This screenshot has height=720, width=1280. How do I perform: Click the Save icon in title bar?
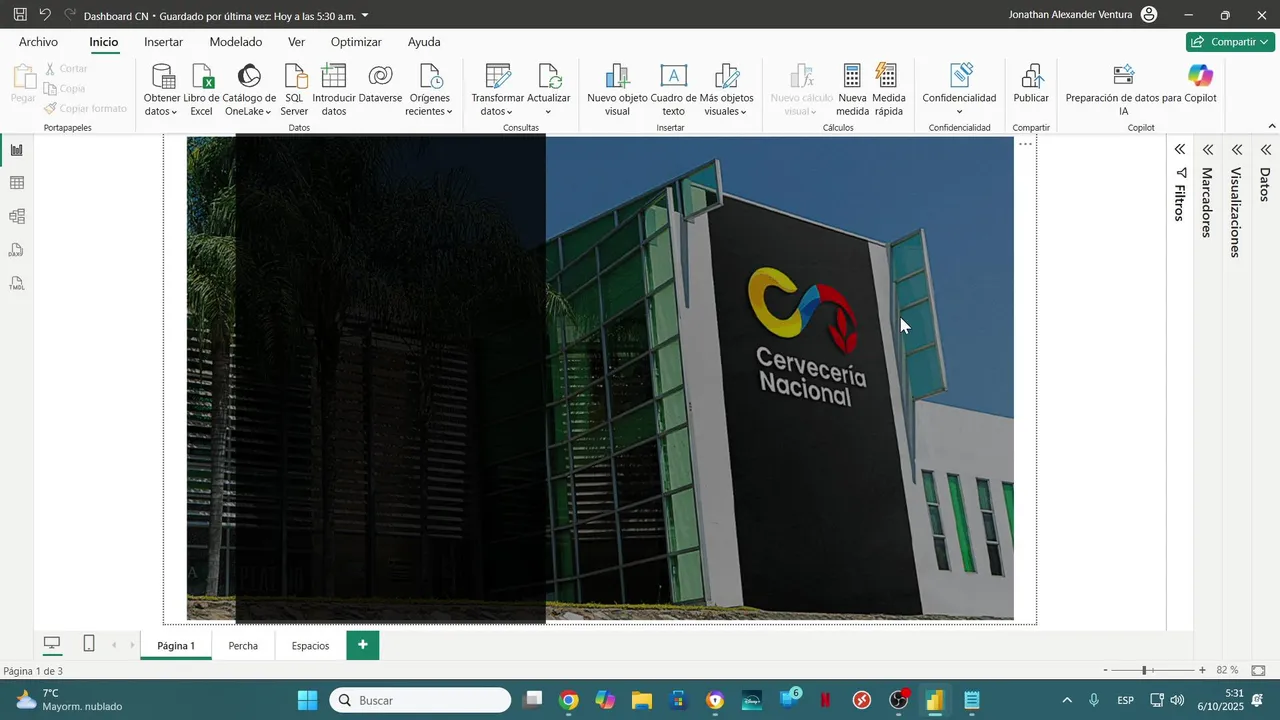click(20, 15)
